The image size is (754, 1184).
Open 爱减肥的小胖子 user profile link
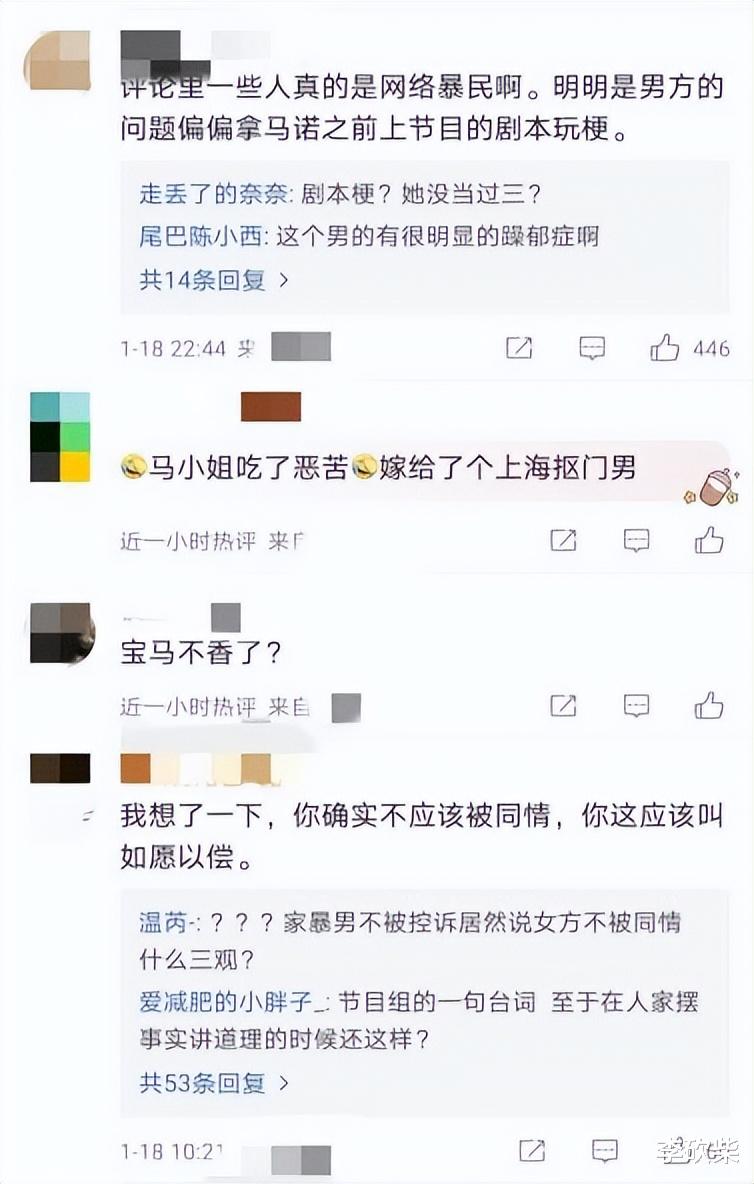click(227, 1002)
